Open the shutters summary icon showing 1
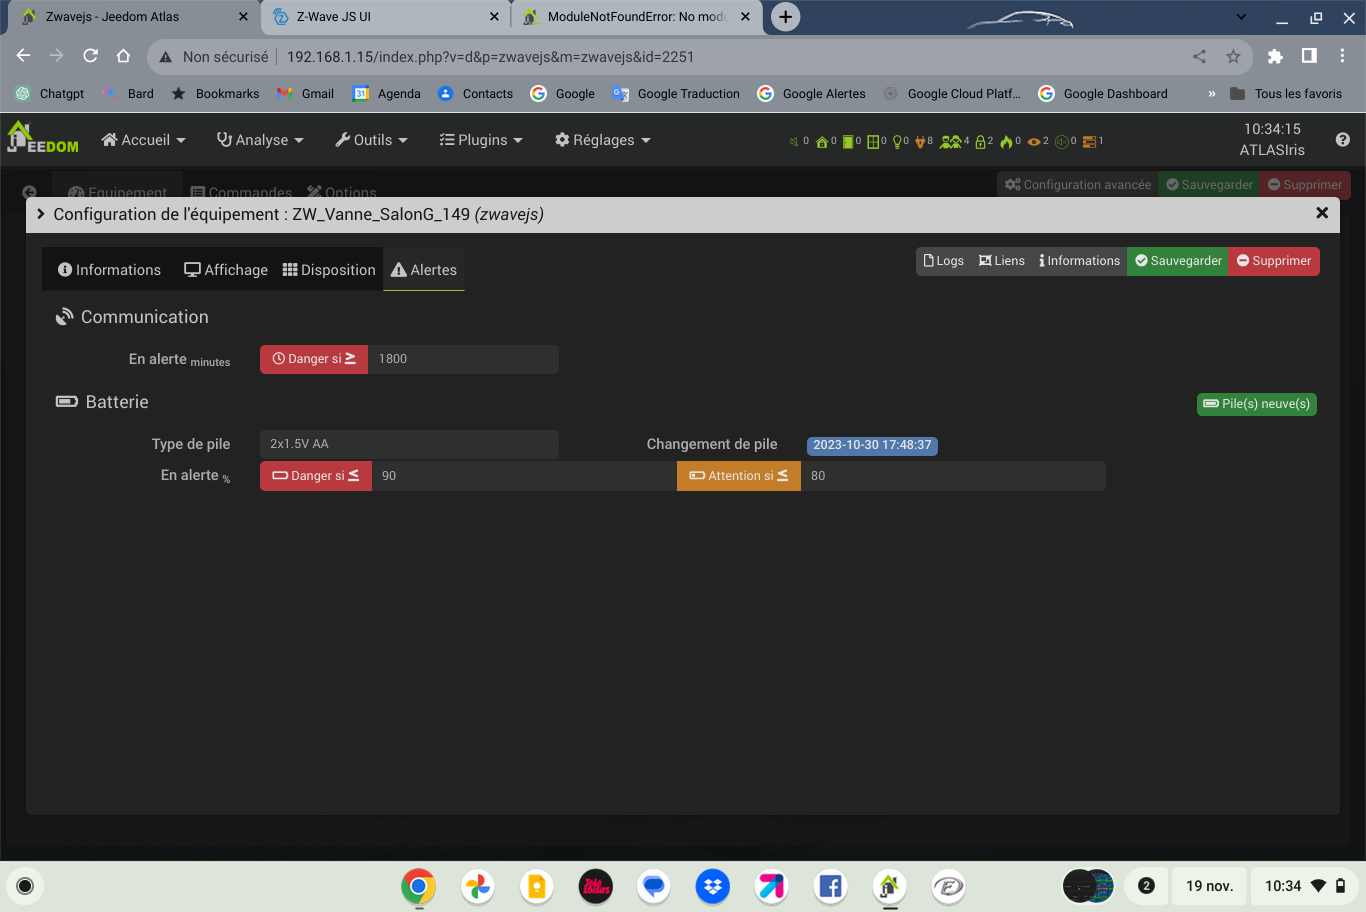 pyautogui.click(x=1090, y=141)
